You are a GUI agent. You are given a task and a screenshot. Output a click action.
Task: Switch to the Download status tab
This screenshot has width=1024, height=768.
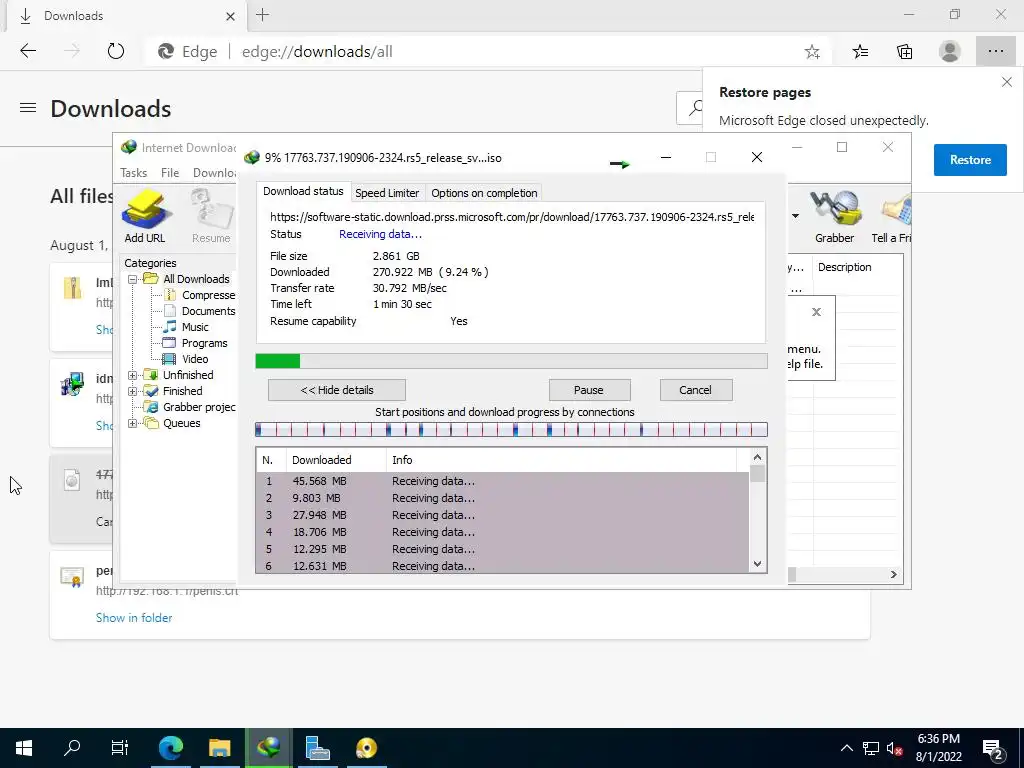pos(303,191)
